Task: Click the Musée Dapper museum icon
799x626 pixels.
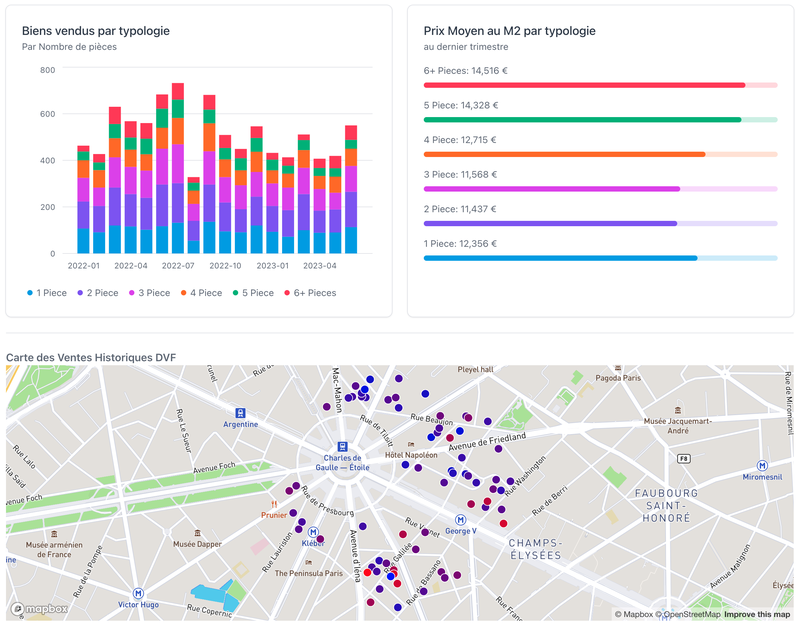Action: (x=197, y=531)
